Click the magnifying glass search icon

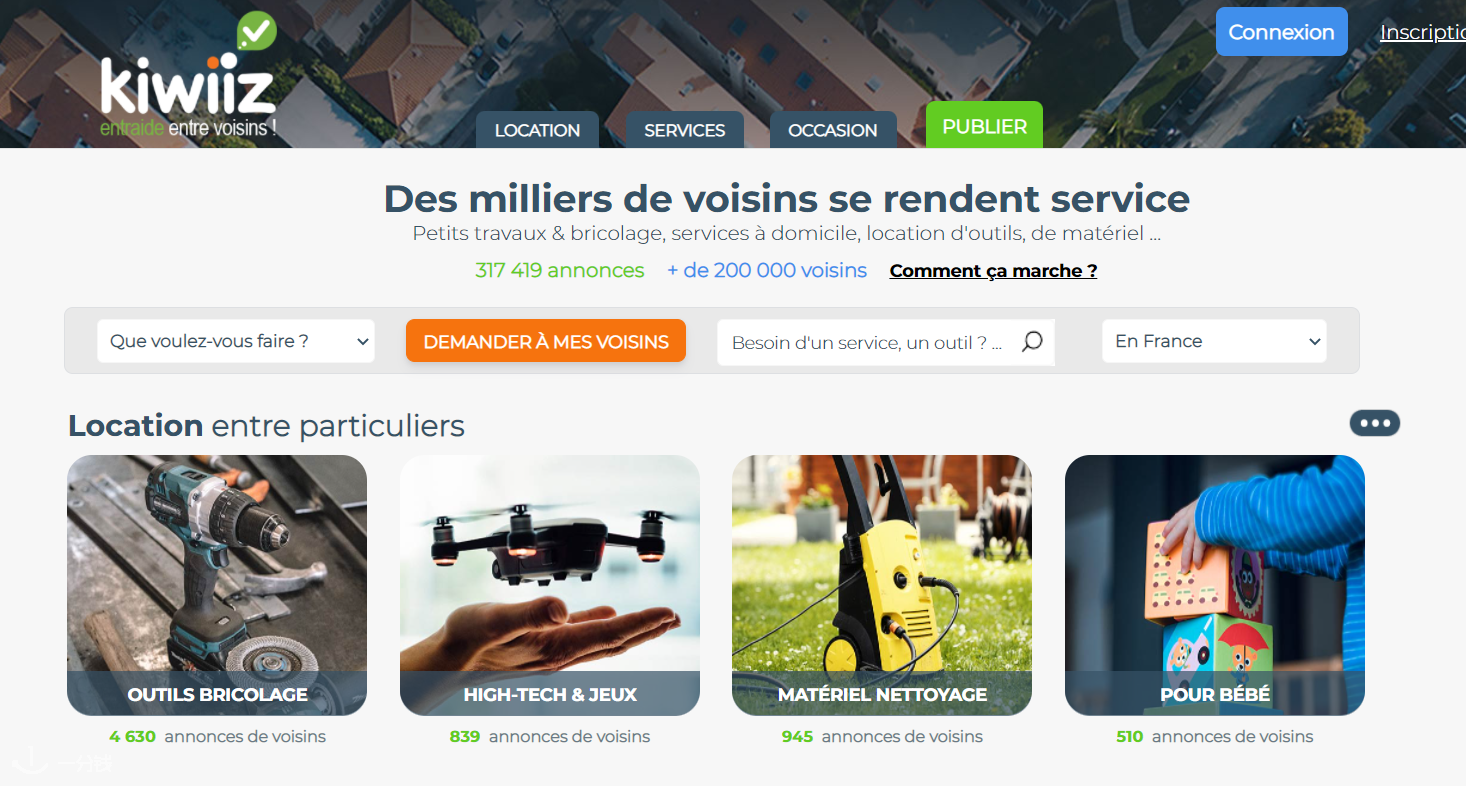click(x=1032, y=342)
